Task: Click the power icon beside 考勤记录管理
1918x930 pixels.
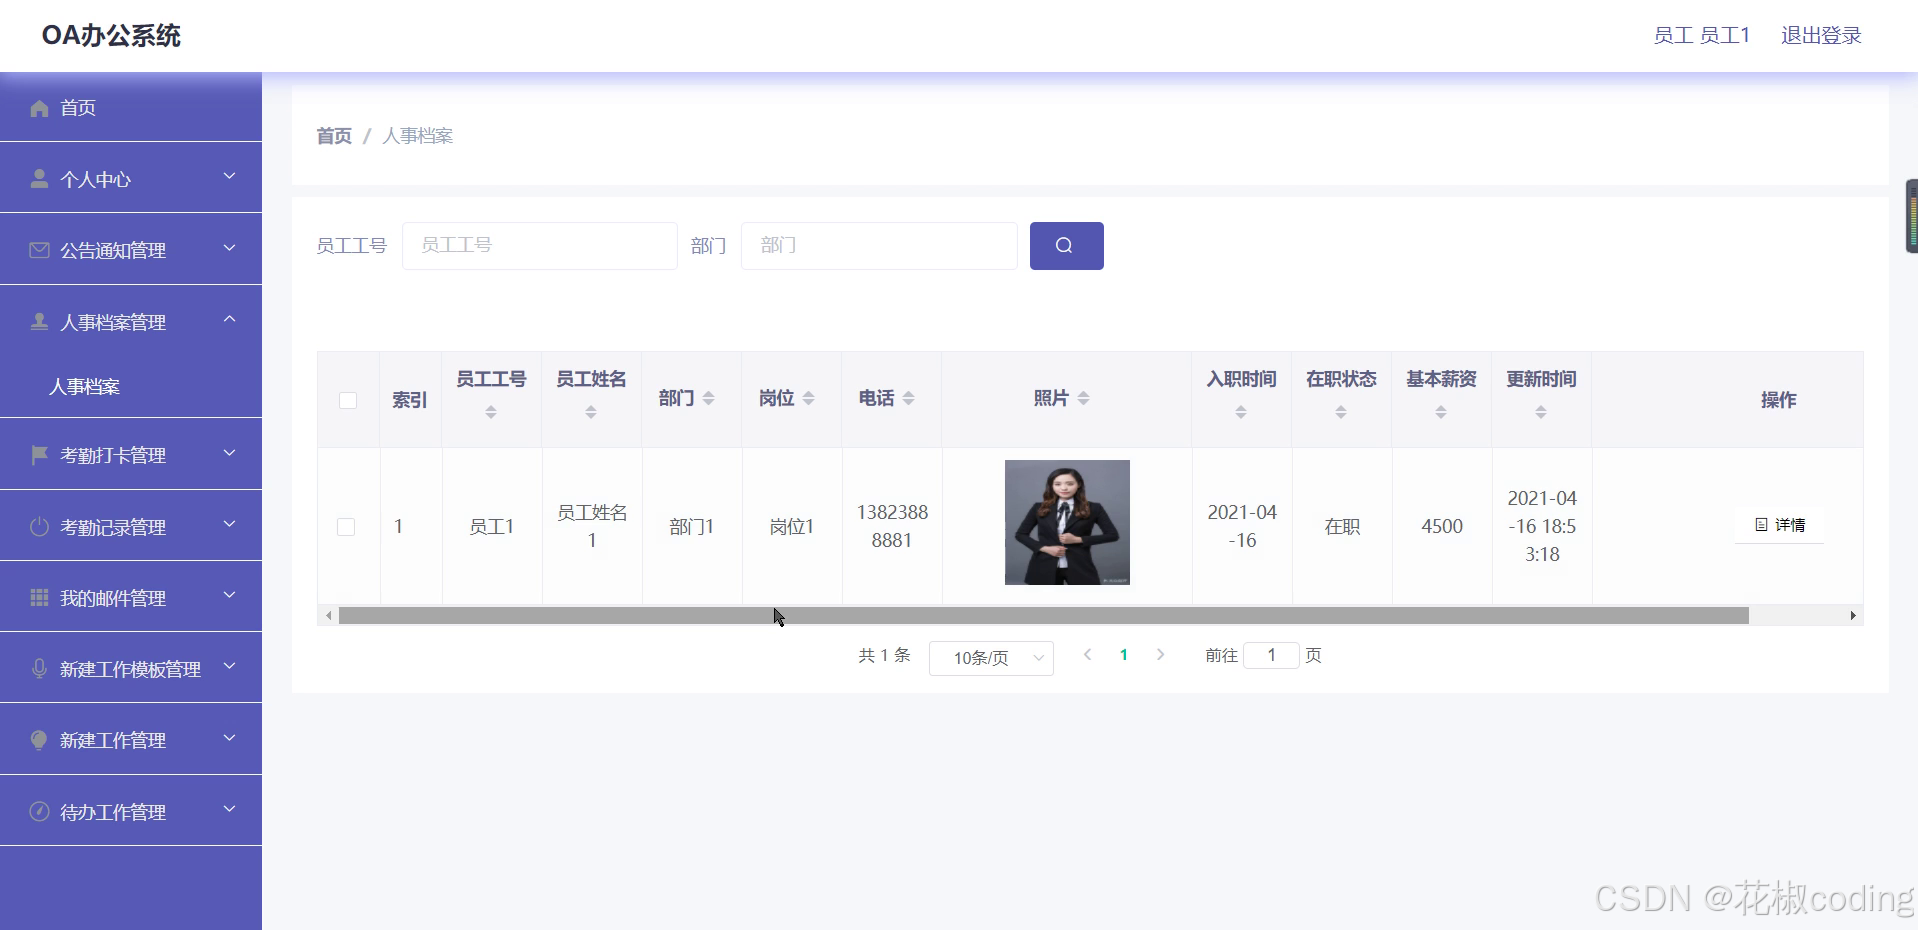Action: click(x=39, y=527)
